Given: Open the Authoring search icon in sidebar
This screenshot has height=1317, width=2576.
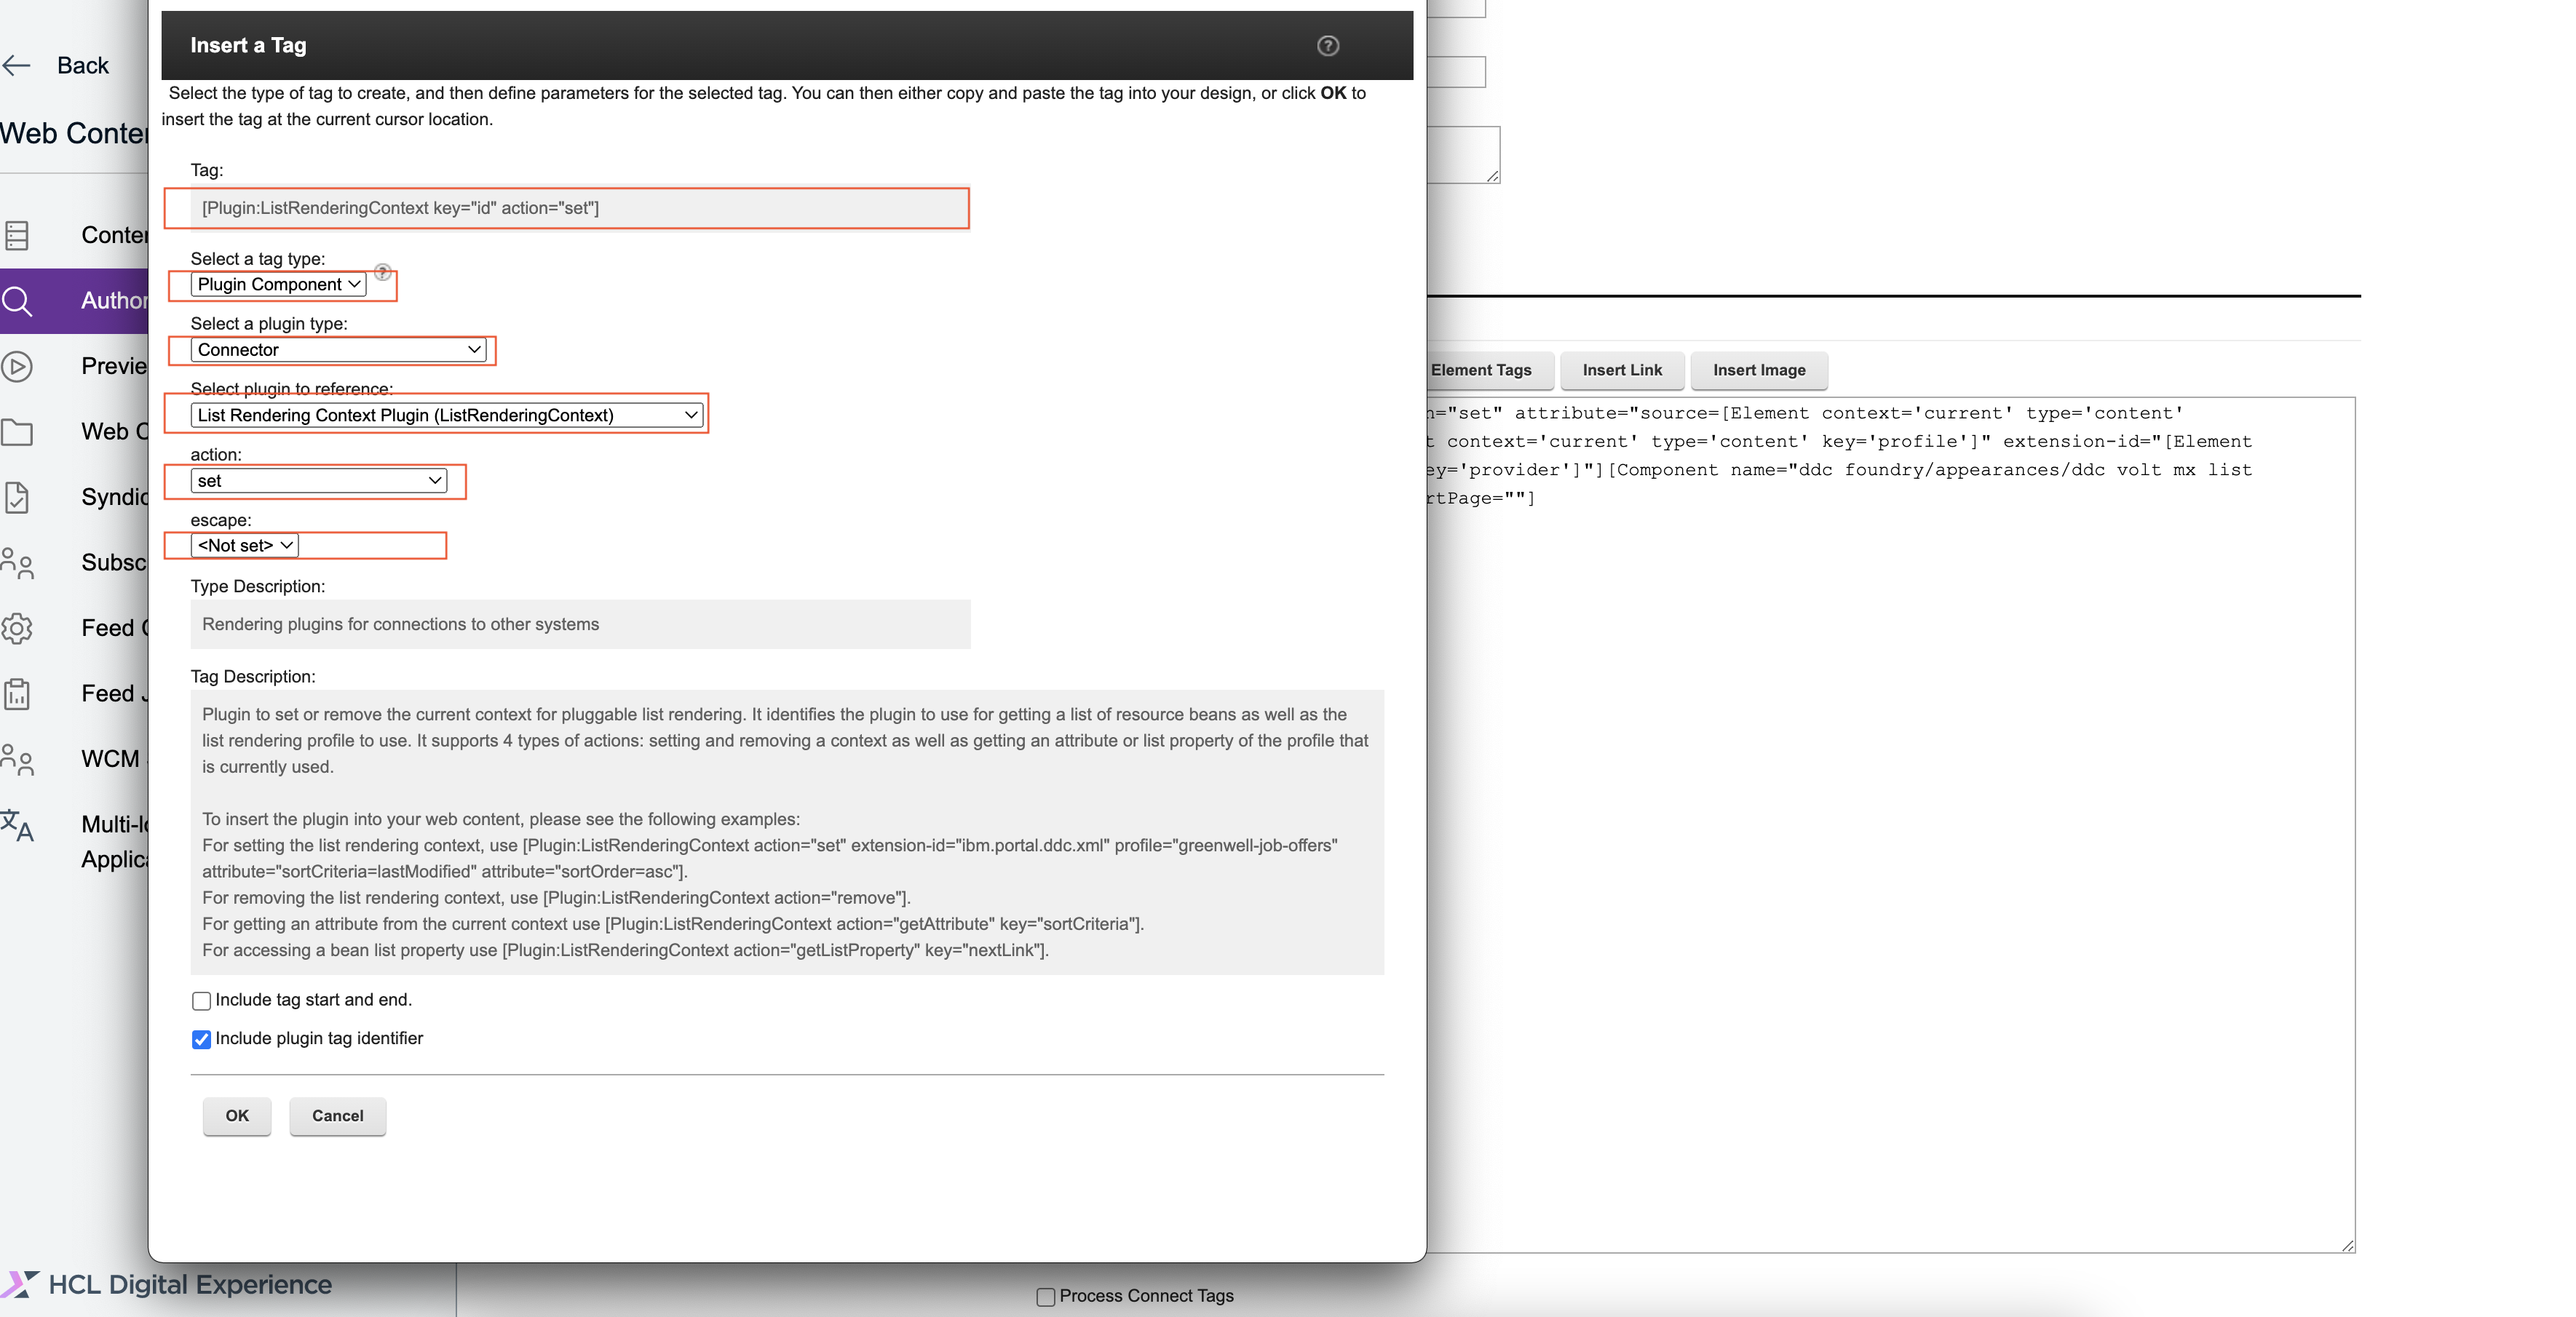Looking at the screenshot, I should [x=18, y=301].
